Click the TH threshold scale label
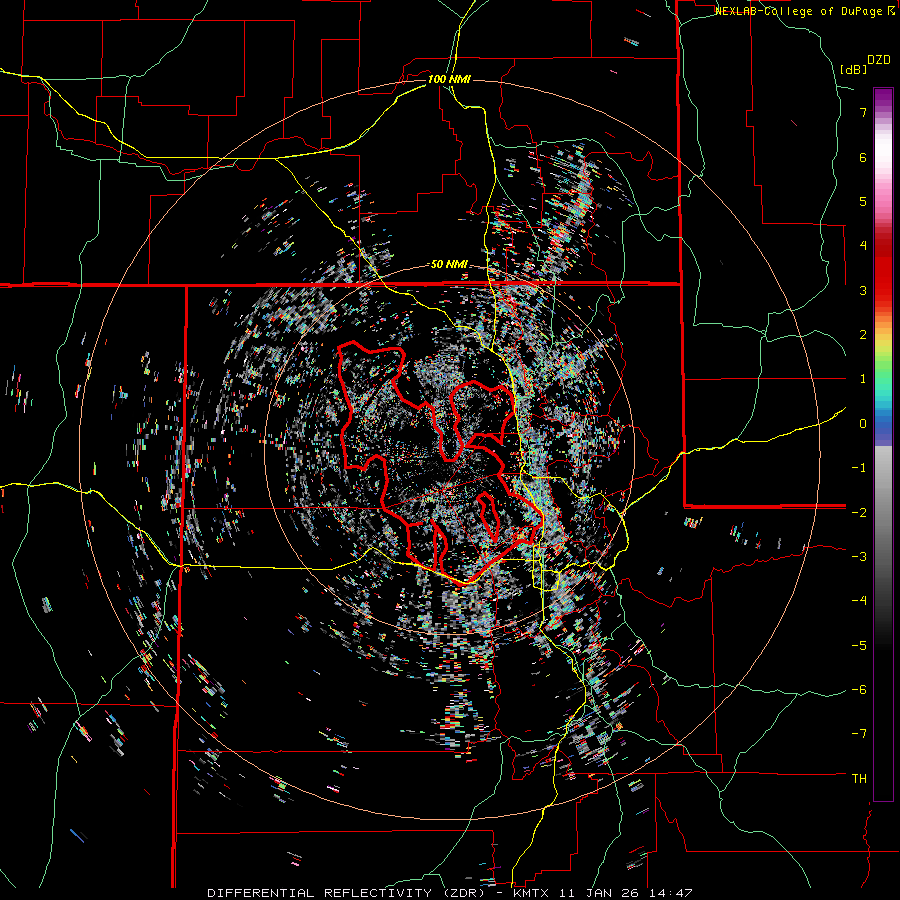 [x=859, y=779]
